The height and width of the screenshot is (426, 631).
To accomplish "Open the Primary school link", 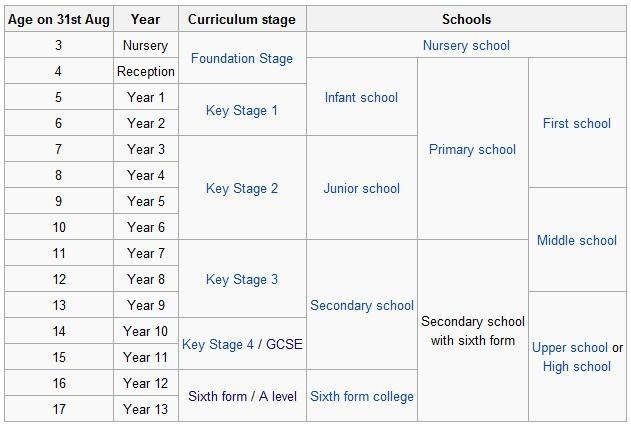I will coord(472,149).
